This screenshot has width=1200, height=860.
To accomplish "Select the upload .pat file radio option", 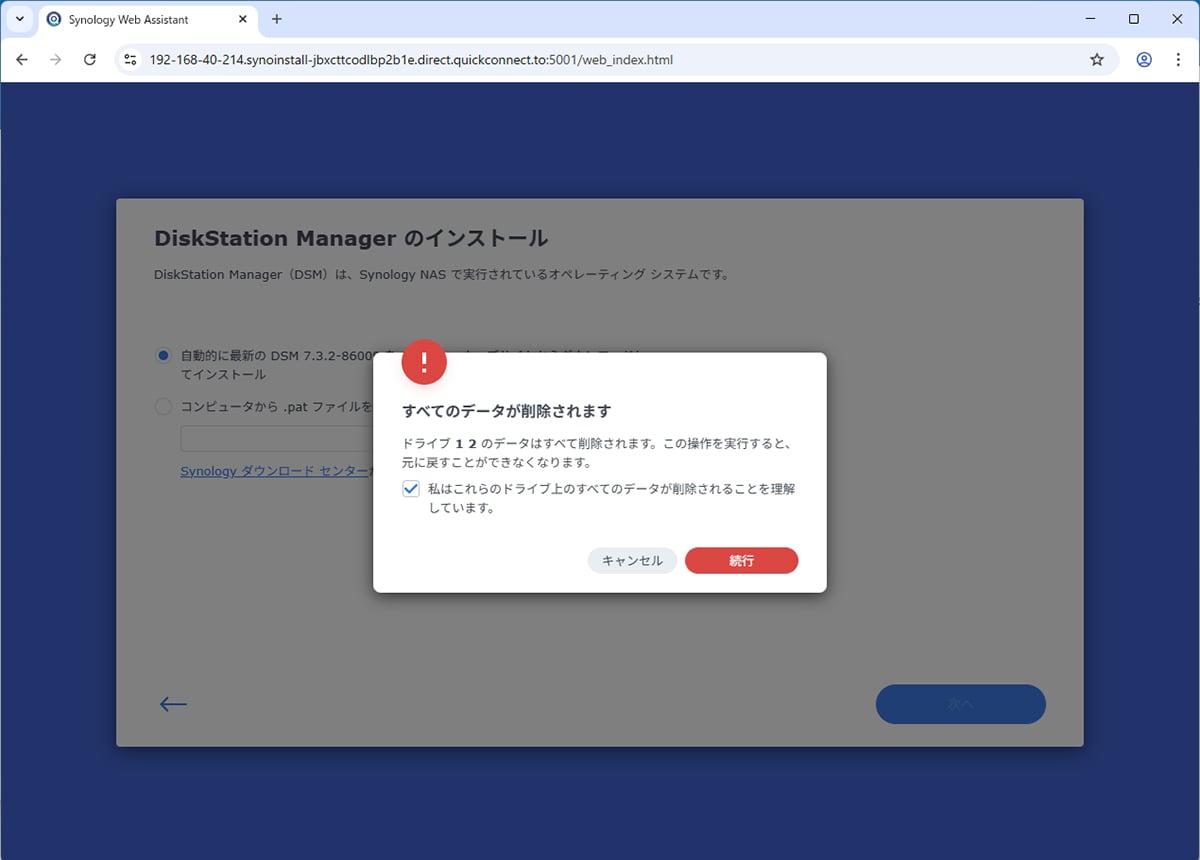I will tap(163, 407).
